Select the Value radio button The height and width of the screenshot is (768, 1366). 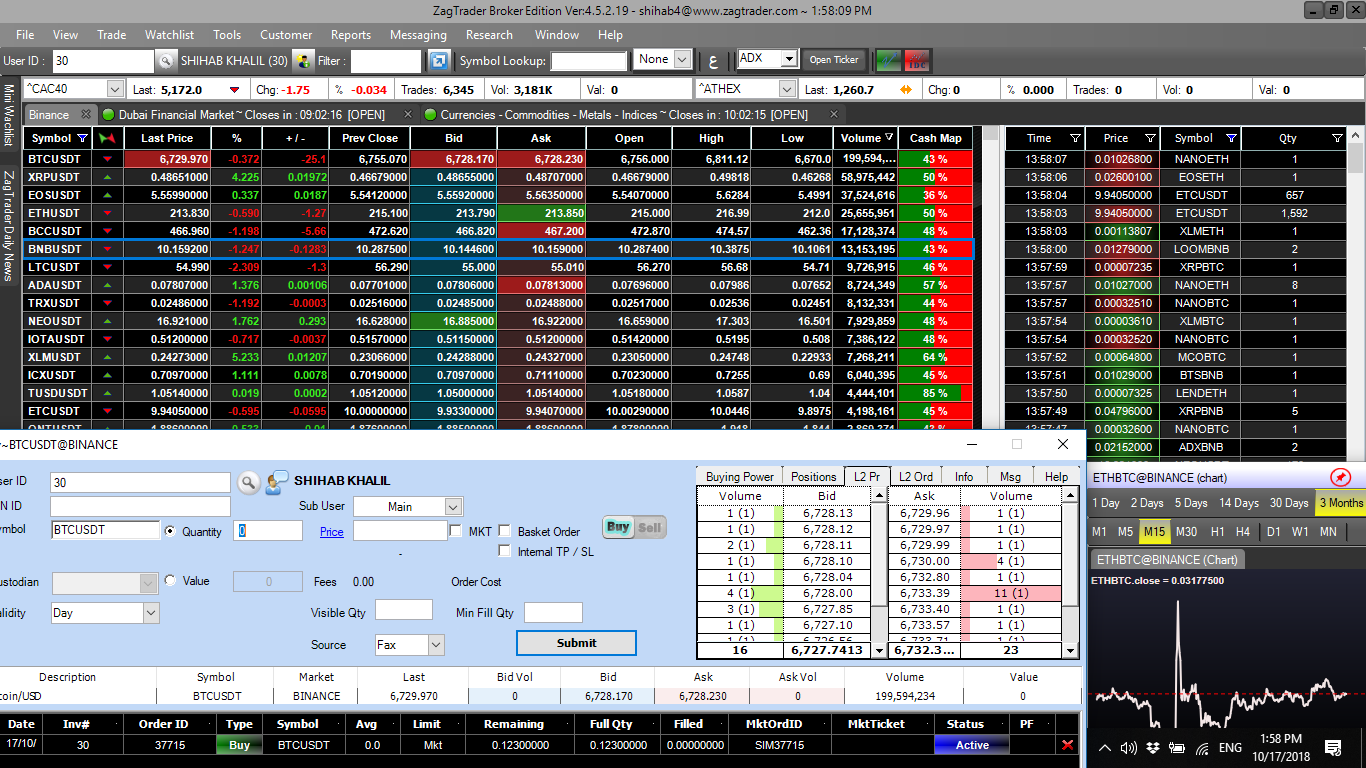click(x=170, y=580)
